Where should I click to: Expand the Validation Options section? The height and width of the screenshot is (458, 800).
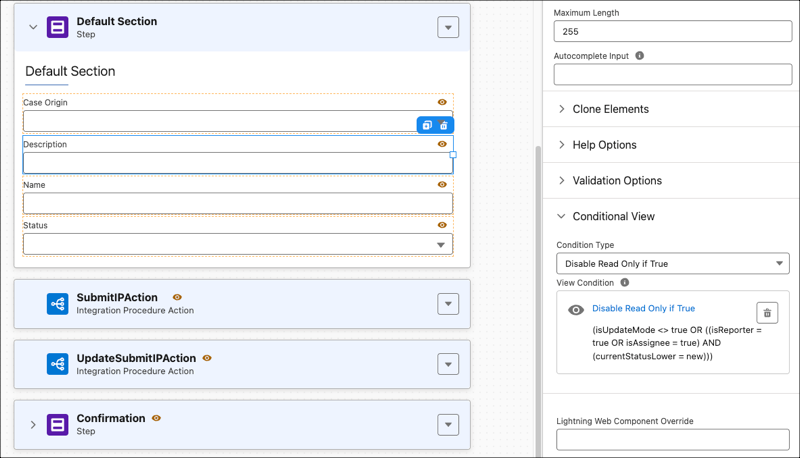coord(617,181)
